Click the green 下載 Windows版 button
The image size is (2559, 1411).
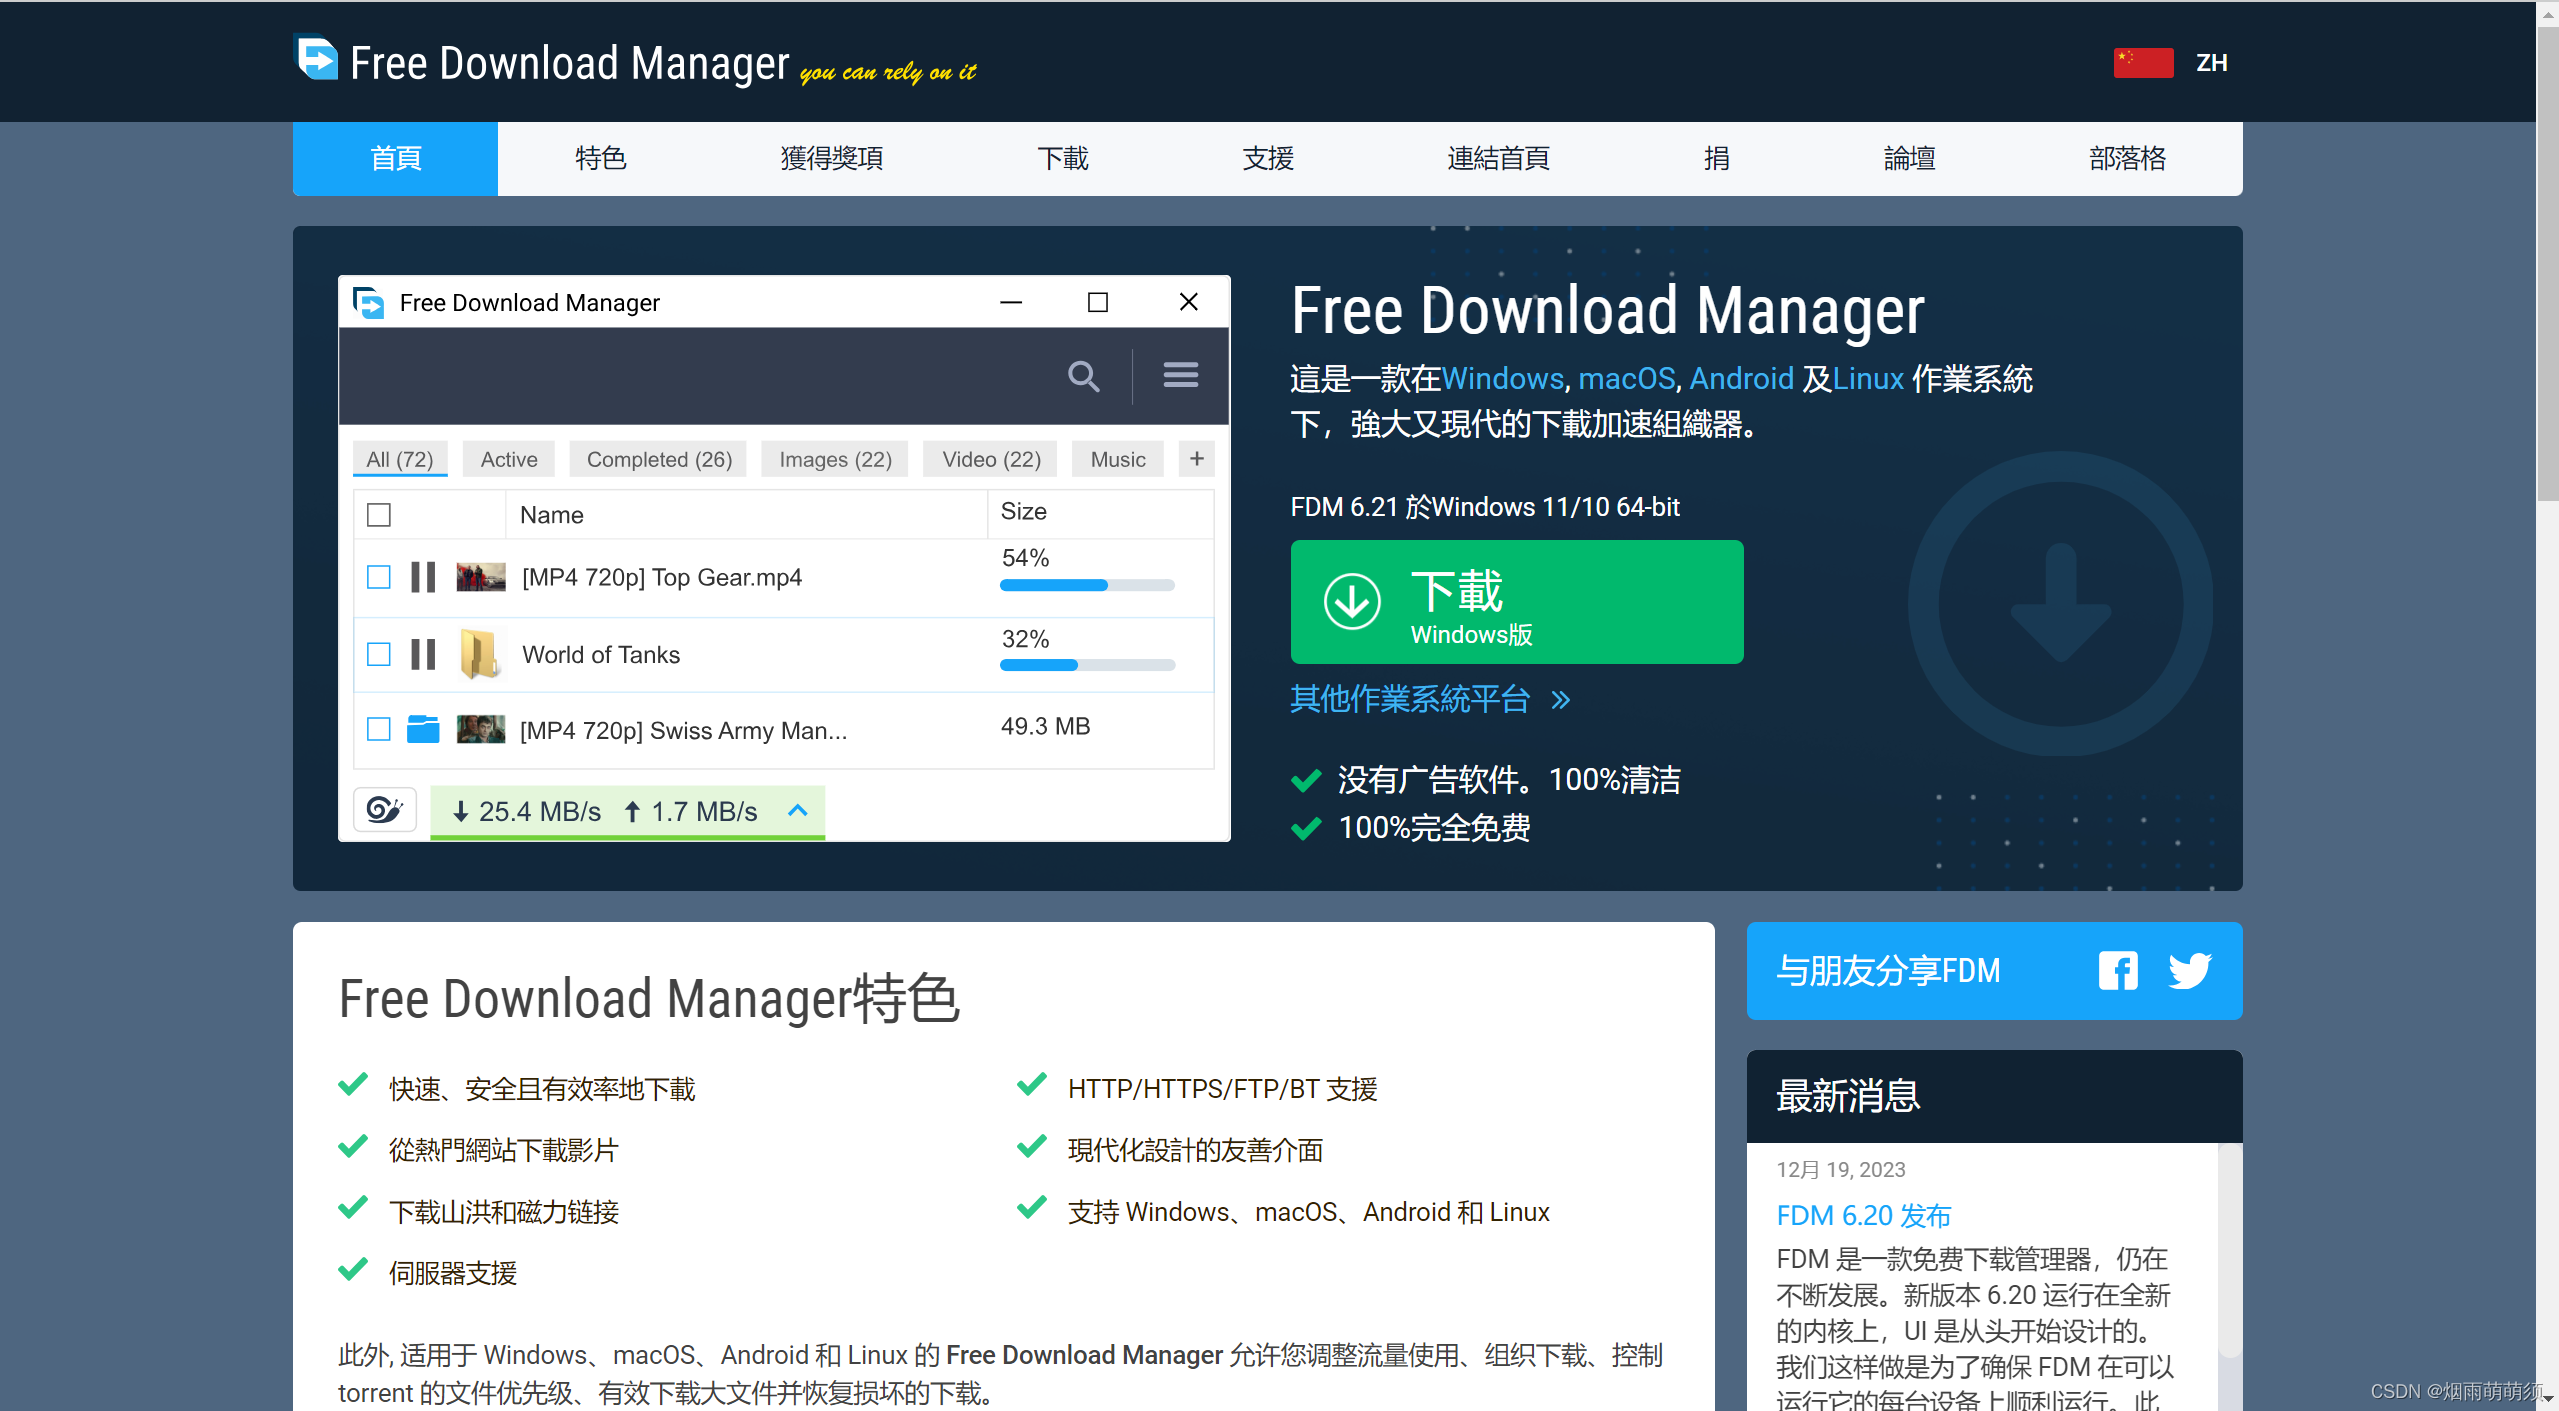click(x=1516, y=602)
